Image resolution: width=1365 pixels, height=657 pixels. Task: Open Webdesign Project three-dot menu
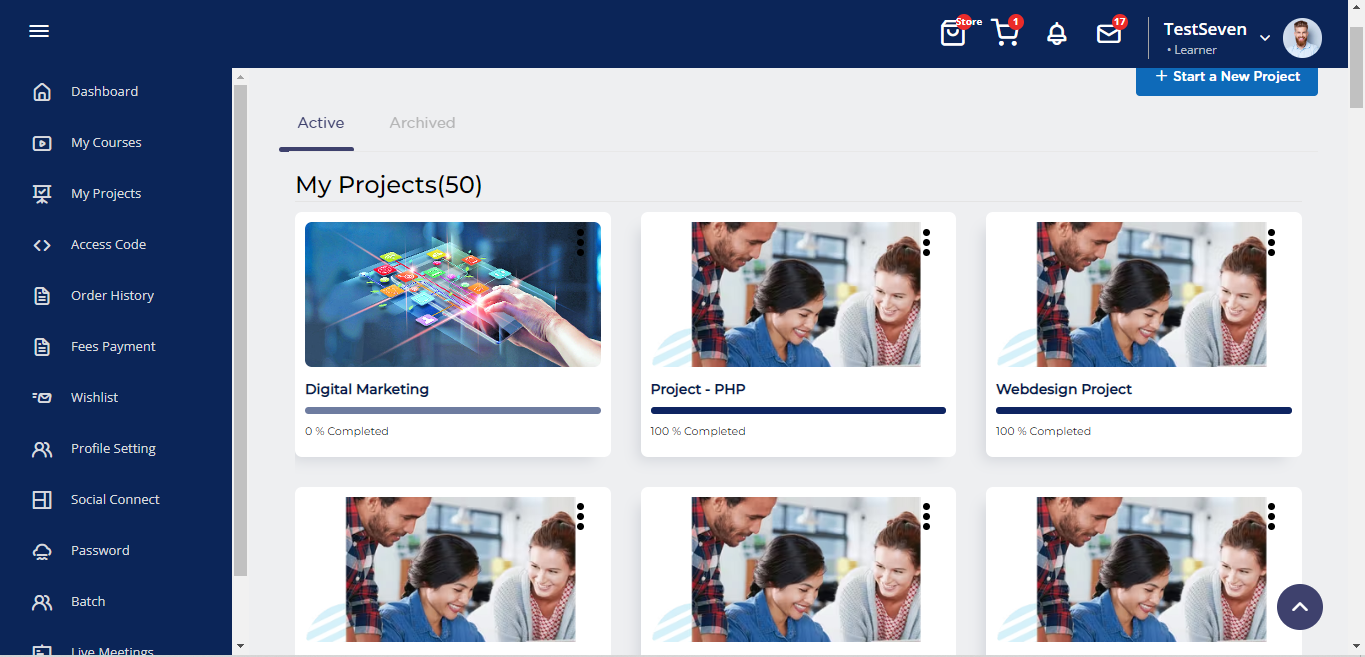point(1271,242)
